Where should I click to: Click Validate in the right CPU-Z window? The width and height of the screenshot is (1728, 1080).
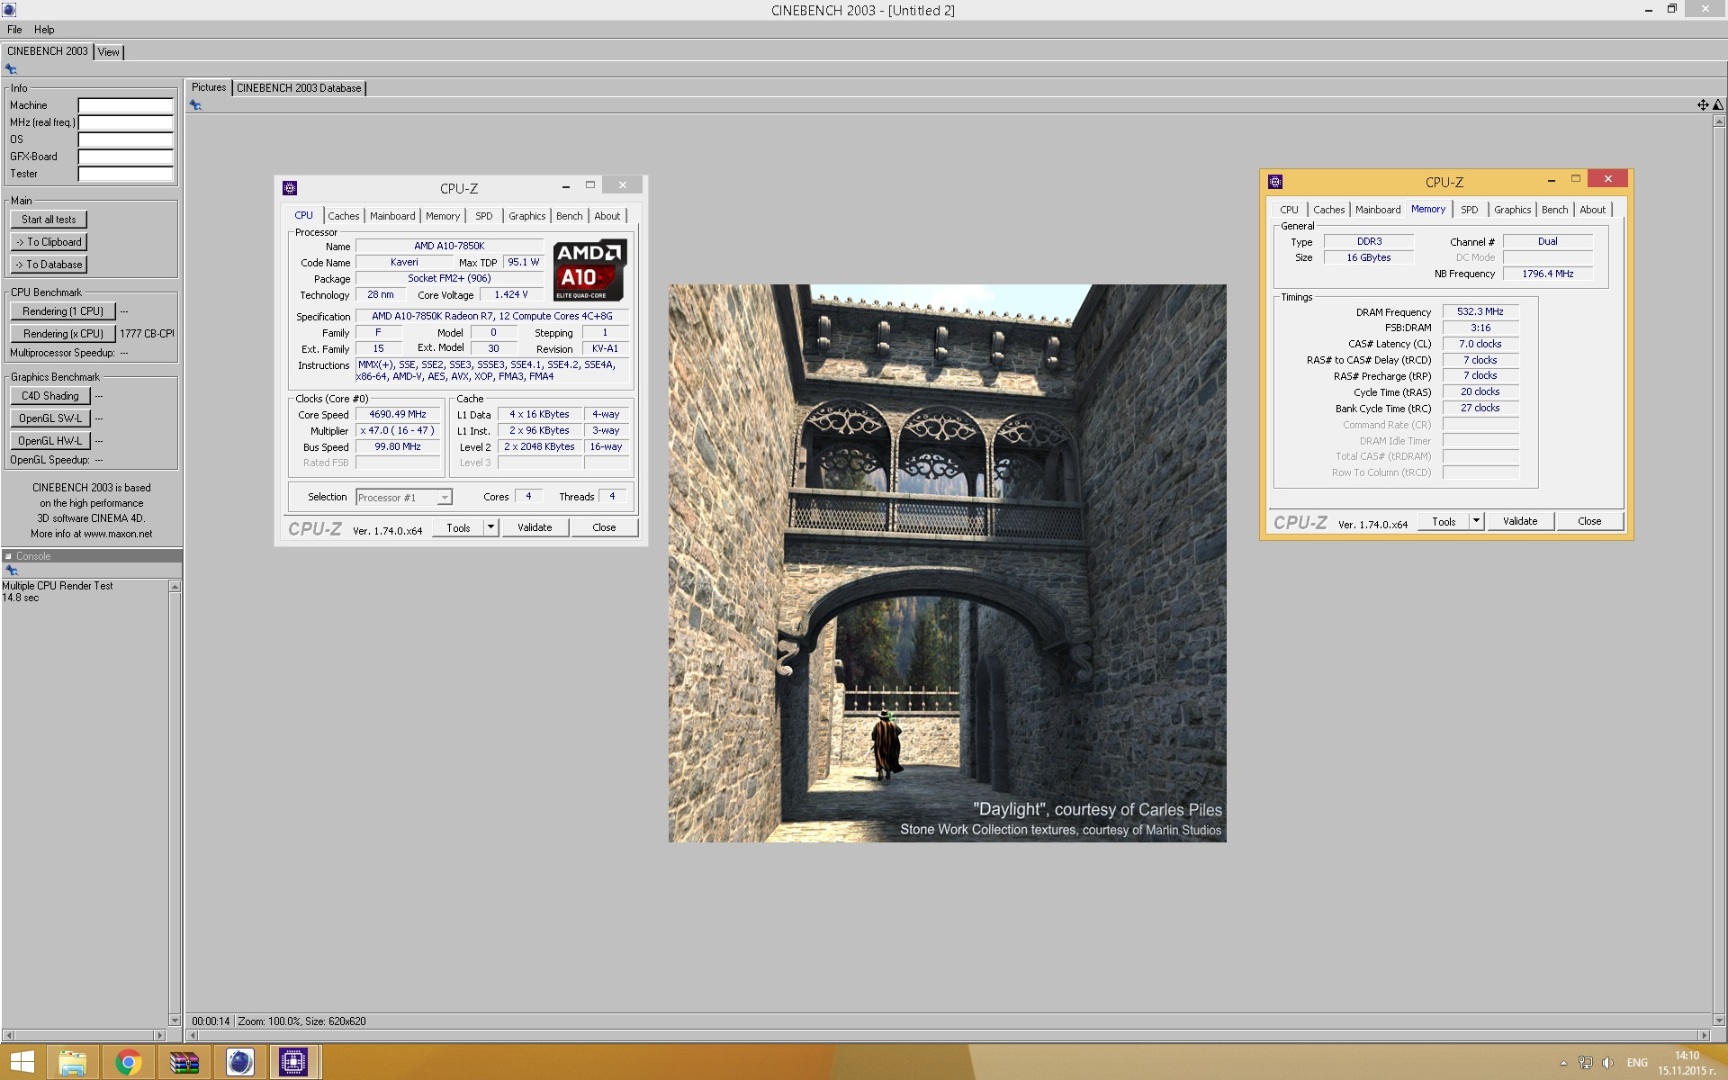click(x=1520, y=521)
